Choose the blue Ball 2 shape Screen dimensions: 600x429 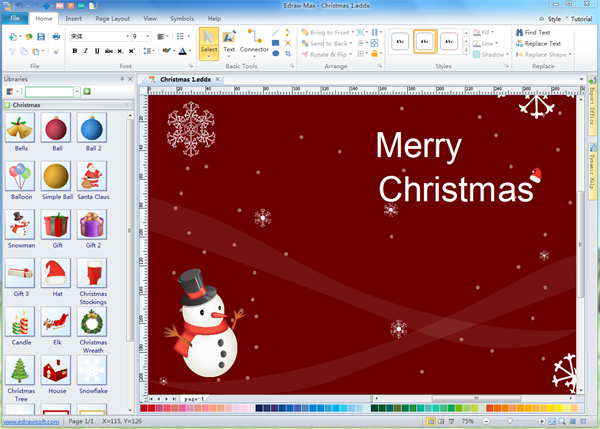point(92,128)
